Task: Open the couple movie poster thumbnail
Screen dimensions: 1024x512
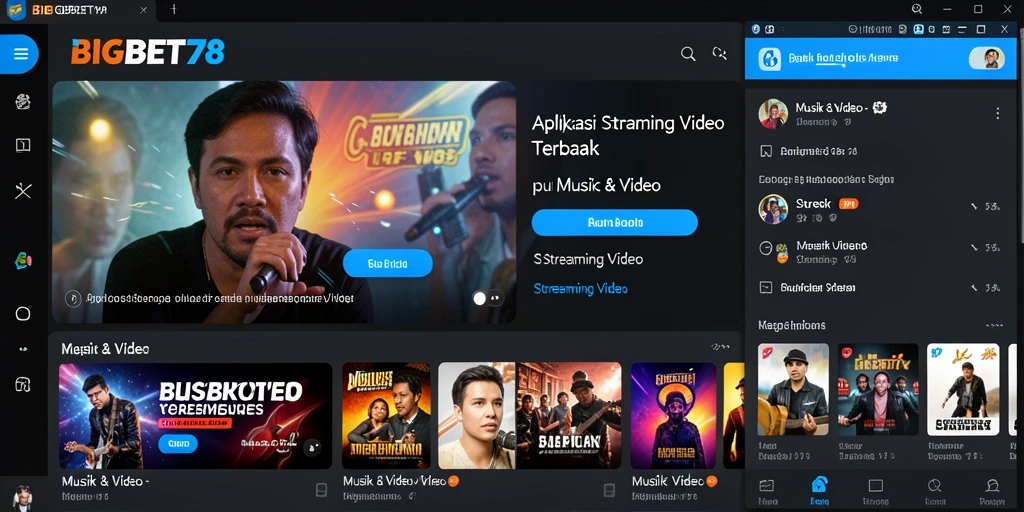Action: 386,416
